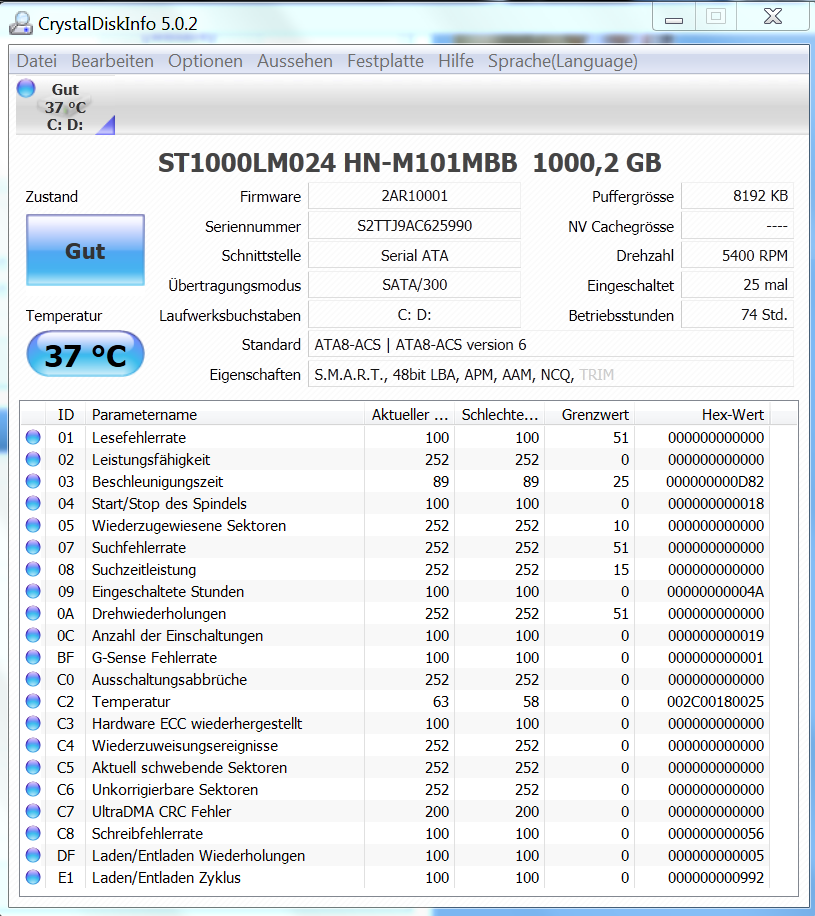Screen dimensions: 815x916
Task: Click the Standard field ATA8-ACS version 6
Action: click(x=550, y=345)
